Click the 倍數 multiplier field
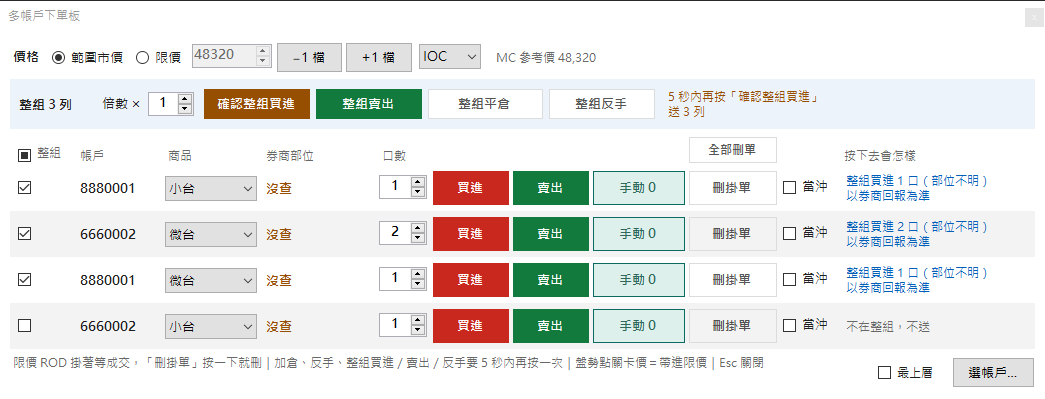The width and height of the screenshot is (1045, 399). [x=163, y=103]
